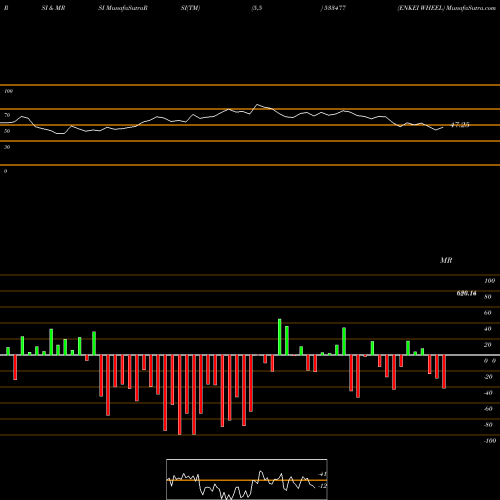The width and height of the screenshot is (500, 500).
Task: Click the RSI axis 0 label at left
Action: point(5,171)
